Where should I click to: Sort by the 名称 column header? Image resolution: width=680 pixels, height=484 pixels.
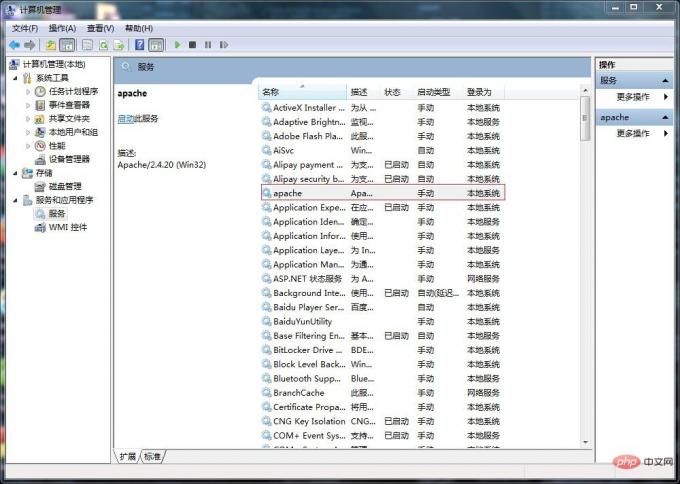coord(303,92)
